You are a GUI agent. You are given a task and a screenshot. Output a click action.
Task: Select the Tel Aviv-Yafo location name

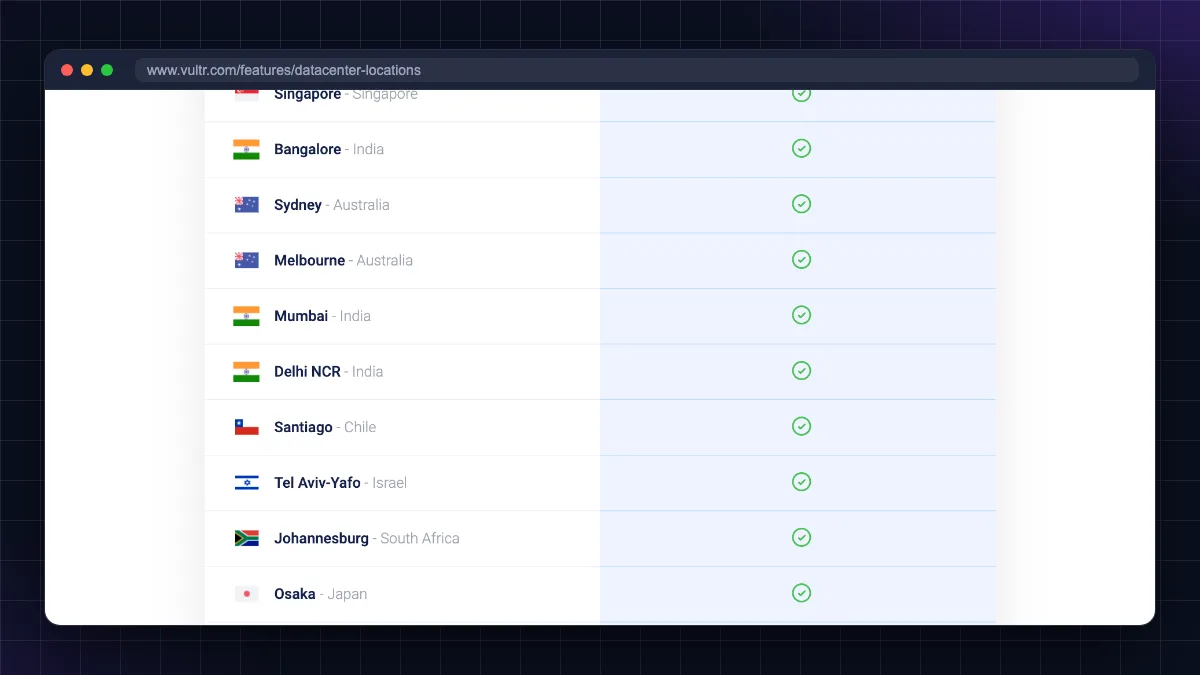317,482
